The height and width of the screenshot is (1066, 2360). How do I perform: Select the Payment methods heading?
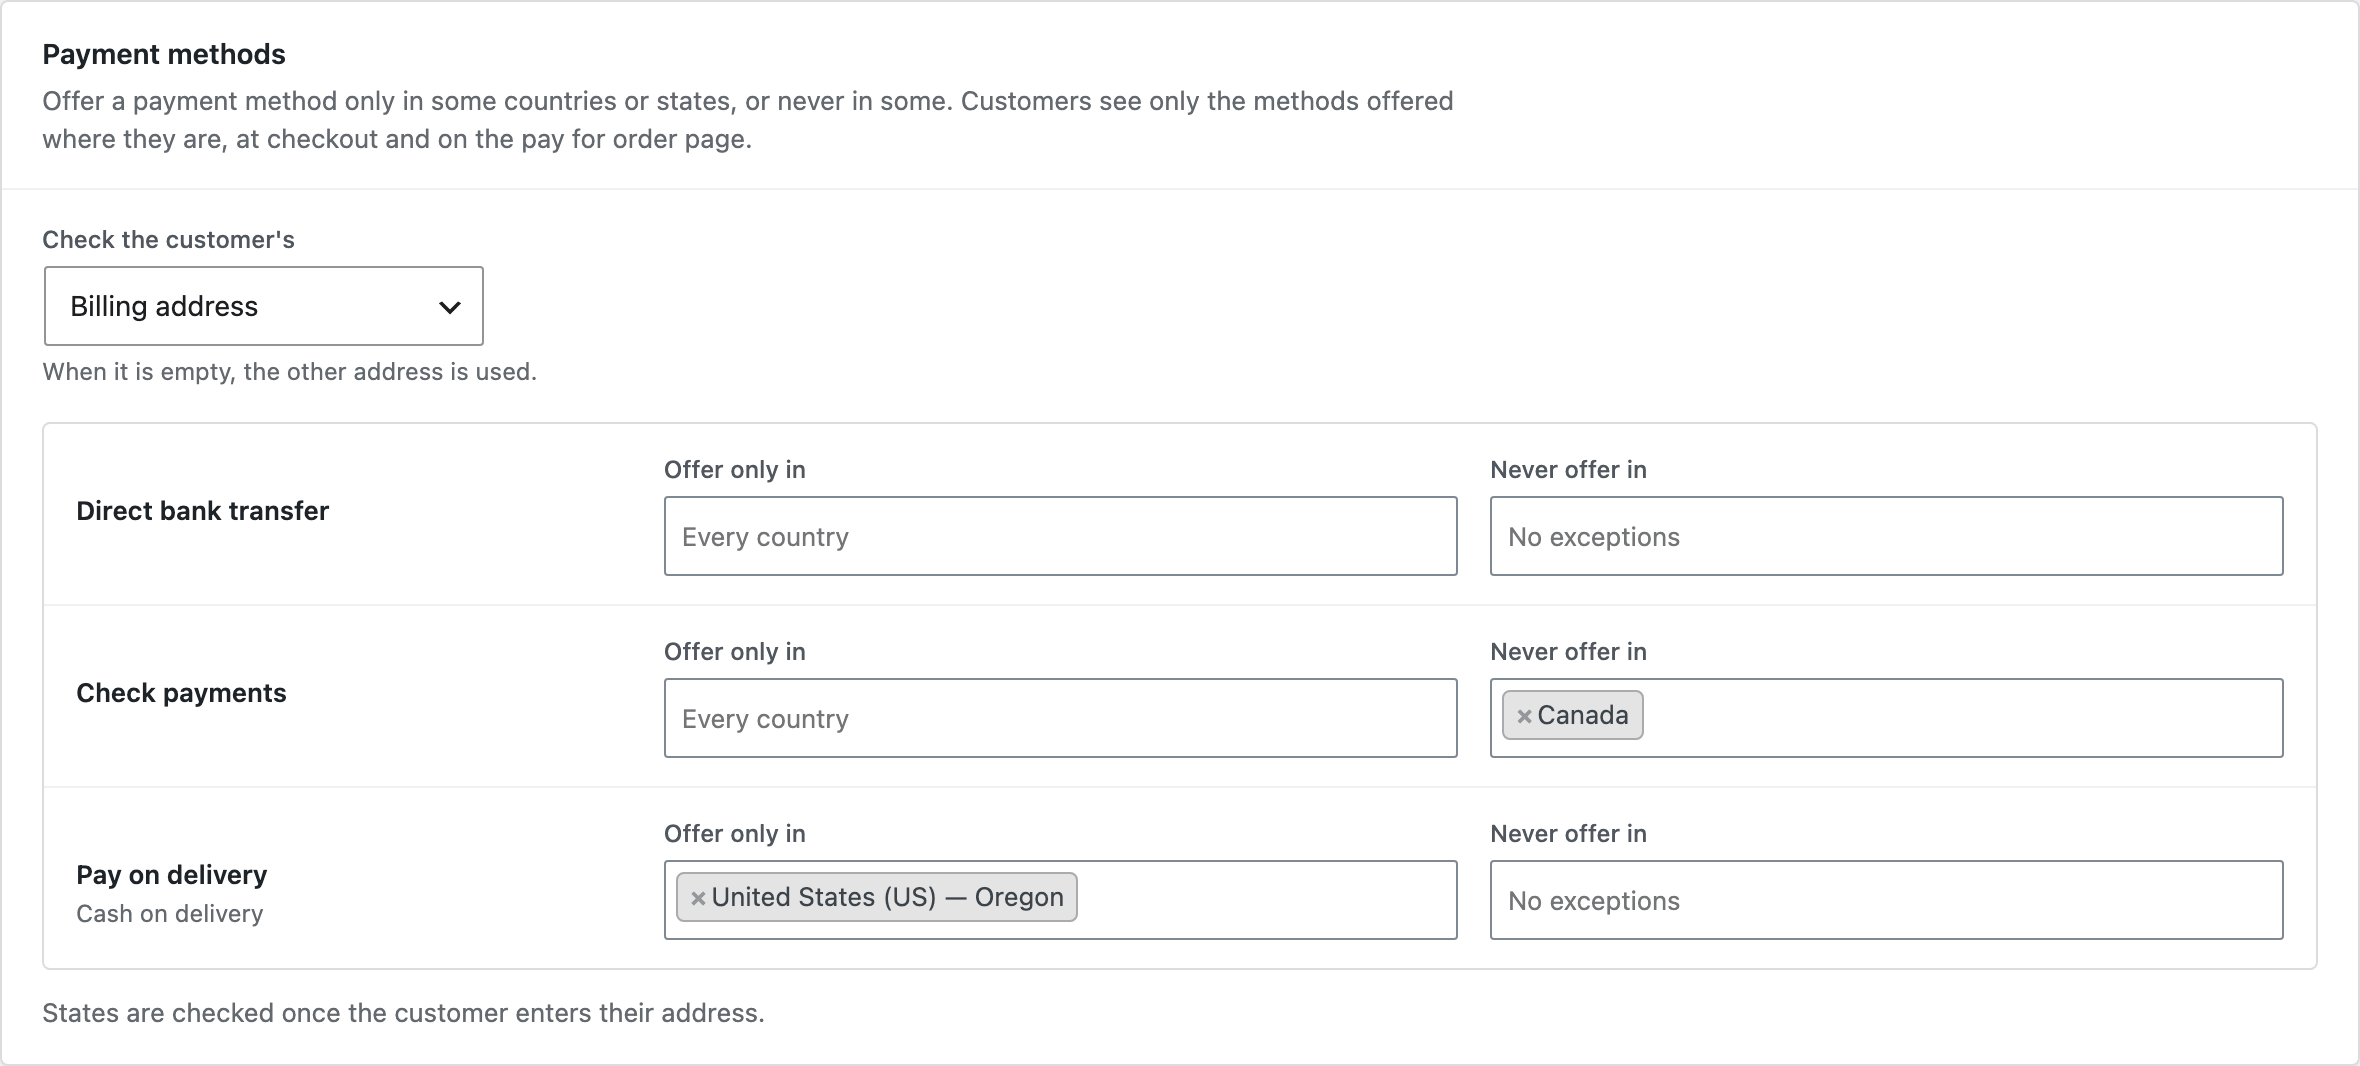(x=164, y=54)
